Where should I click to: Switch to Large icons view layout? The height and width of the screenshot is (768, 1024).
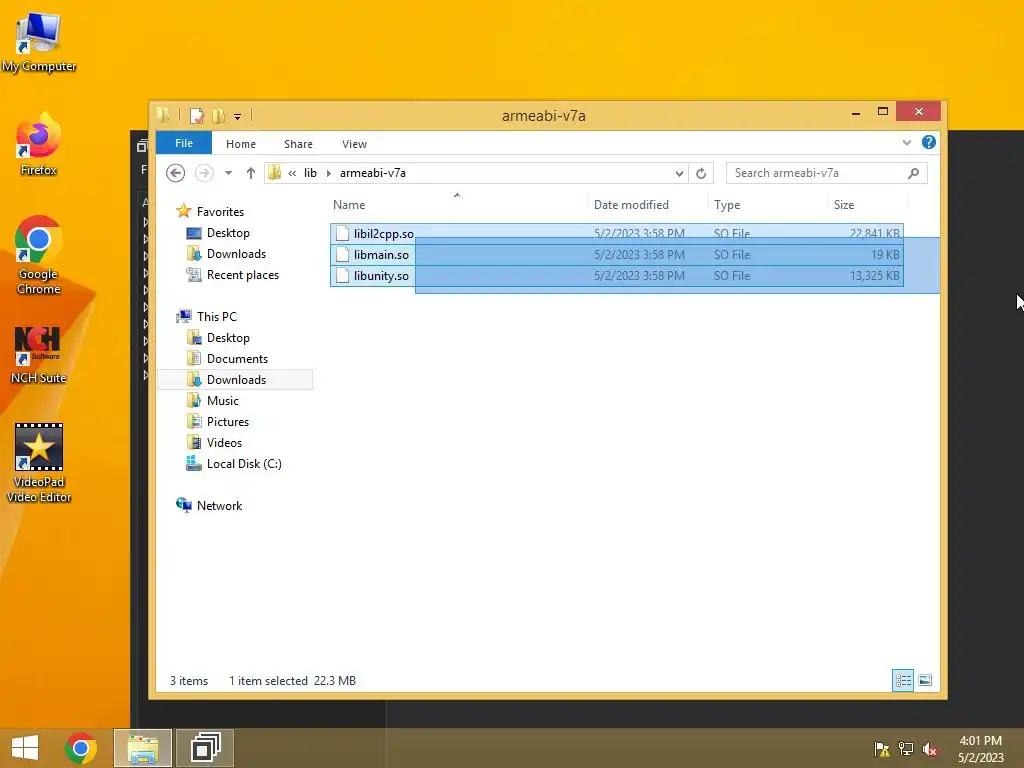click(925, 680)
